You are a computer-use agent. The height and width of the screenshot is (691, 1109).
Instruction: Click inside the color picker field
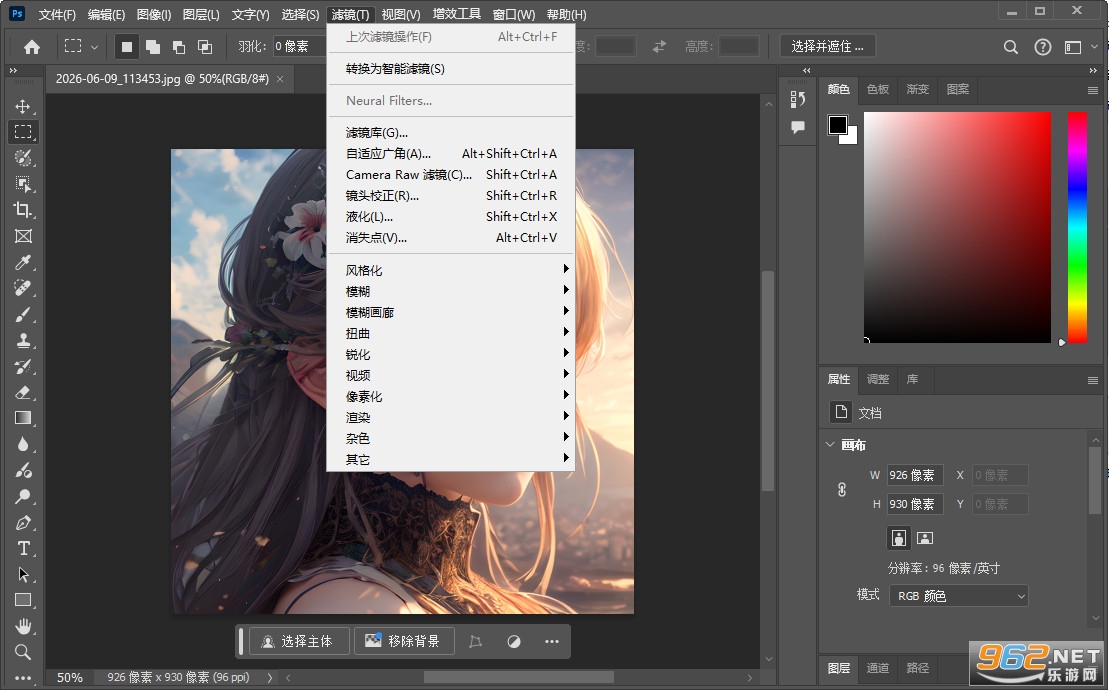[x=957, y=227]
